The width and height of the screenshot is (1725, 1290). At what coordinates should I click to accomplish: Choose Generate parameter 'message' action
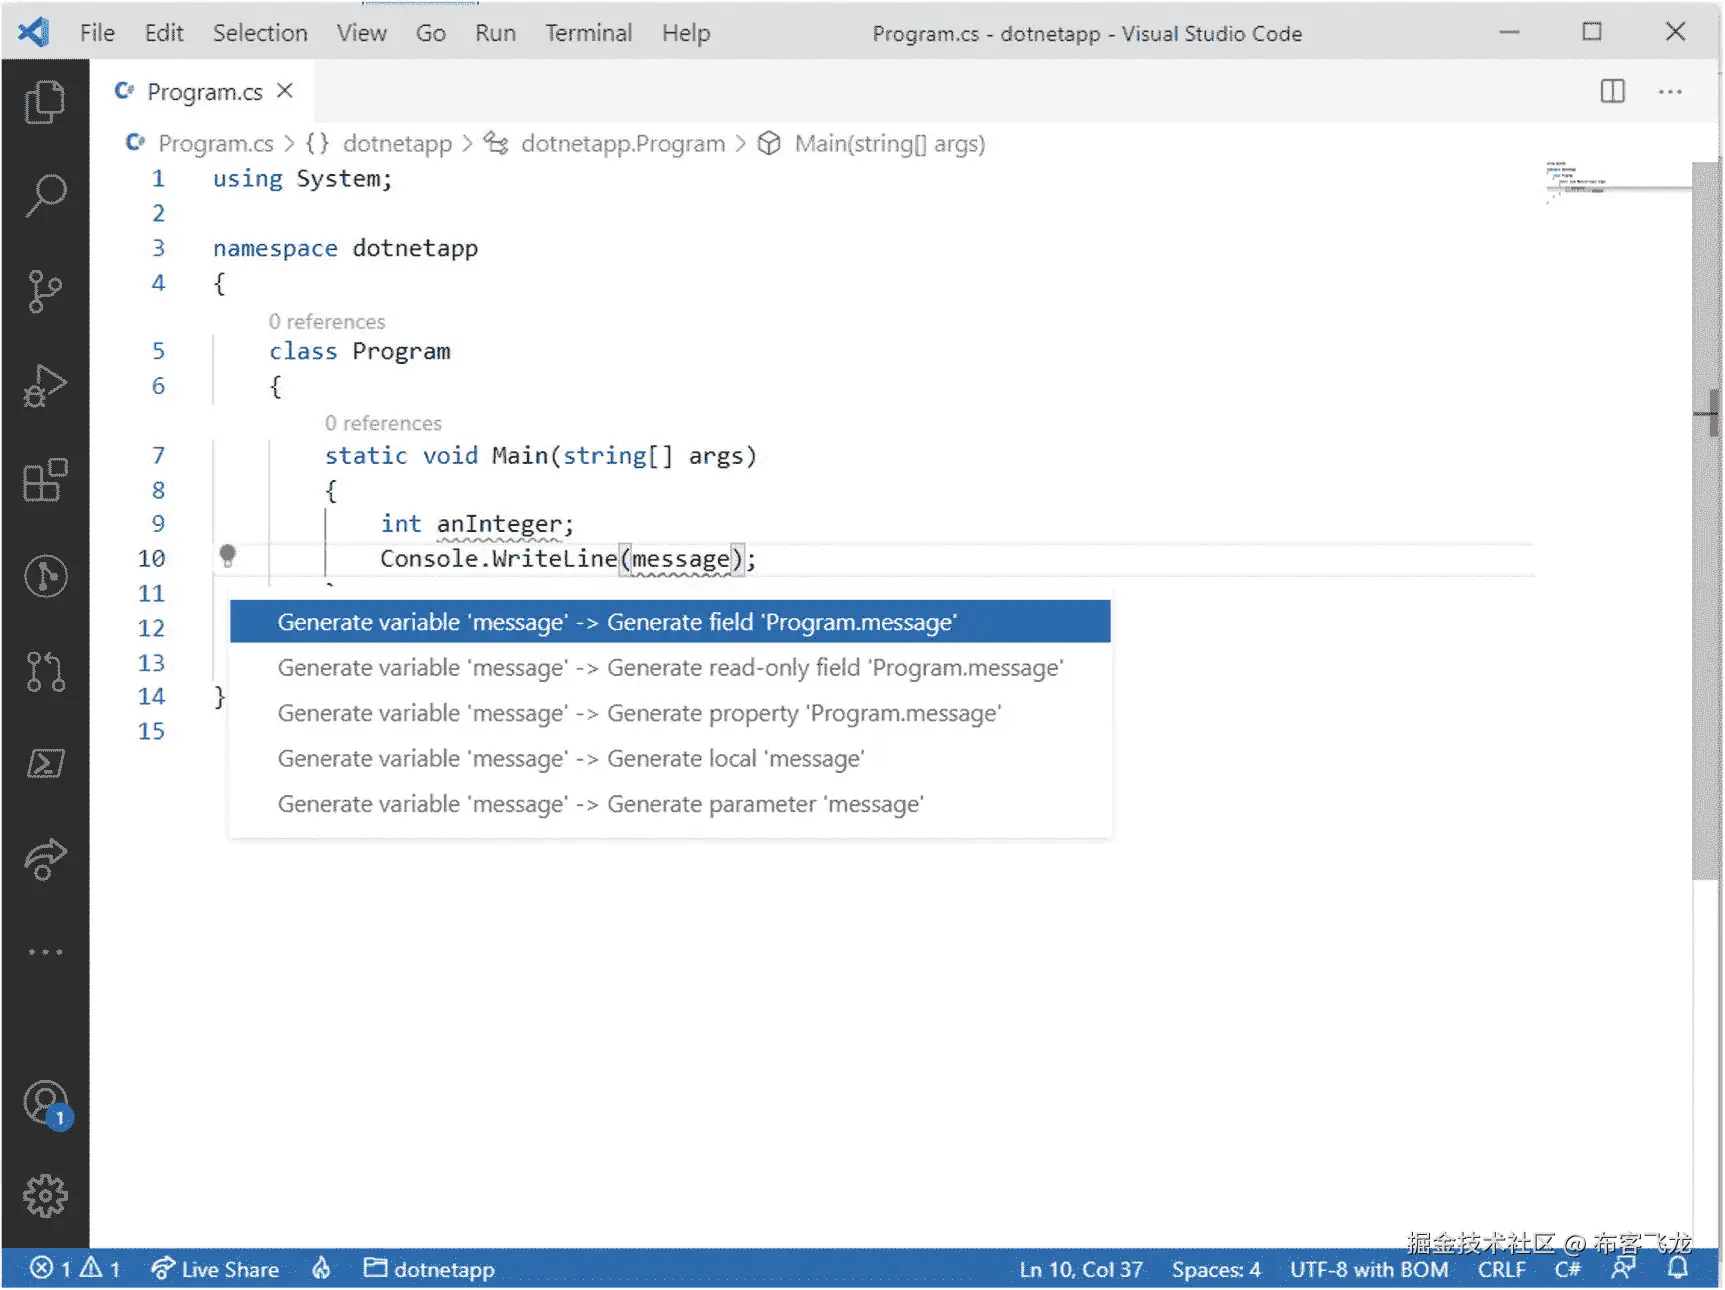pyautogui.click(x=670, y=804)
